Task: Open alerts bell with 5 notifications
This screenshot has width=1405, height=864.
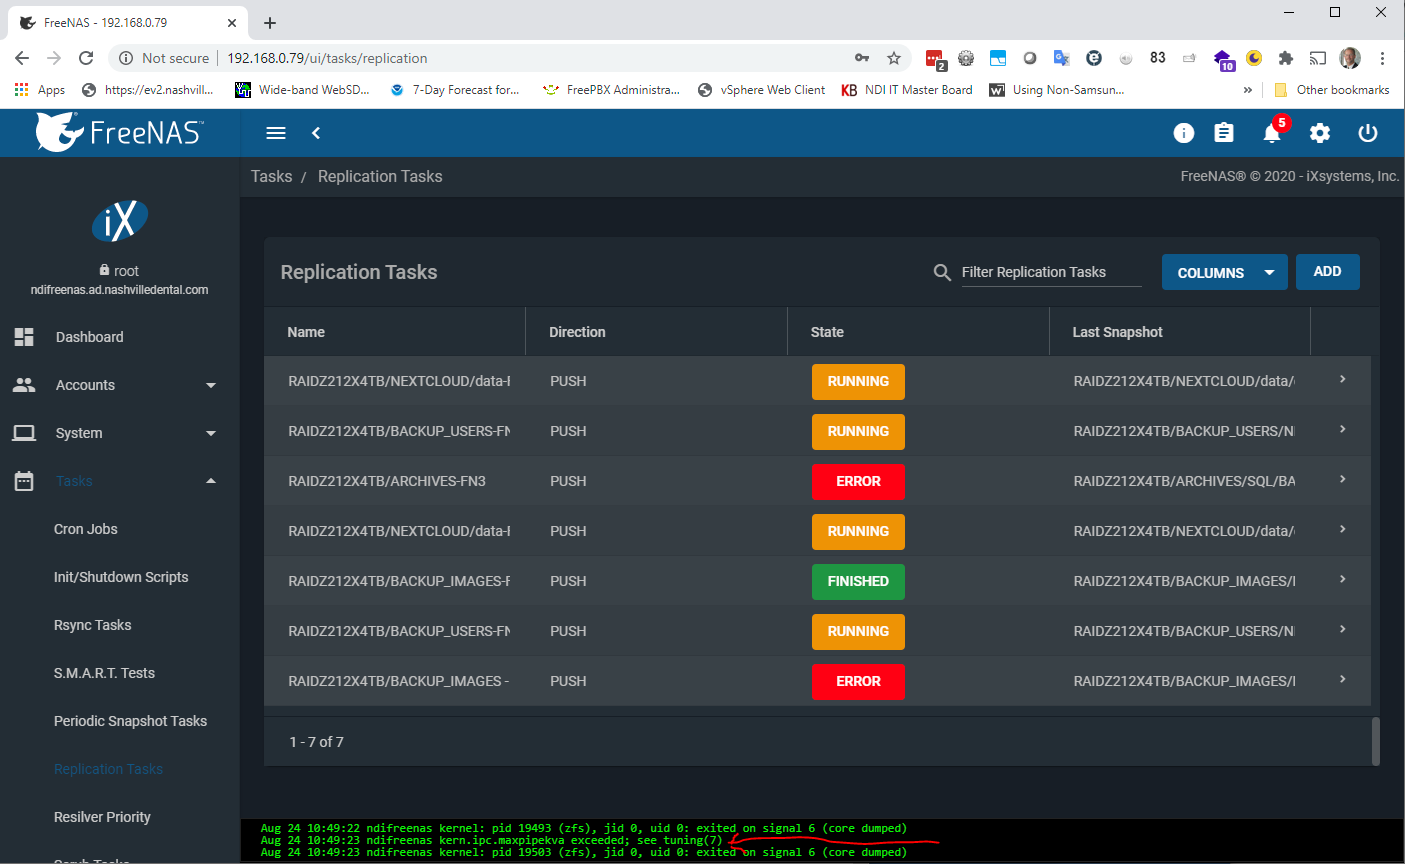Action: (x=1273, y=131)
